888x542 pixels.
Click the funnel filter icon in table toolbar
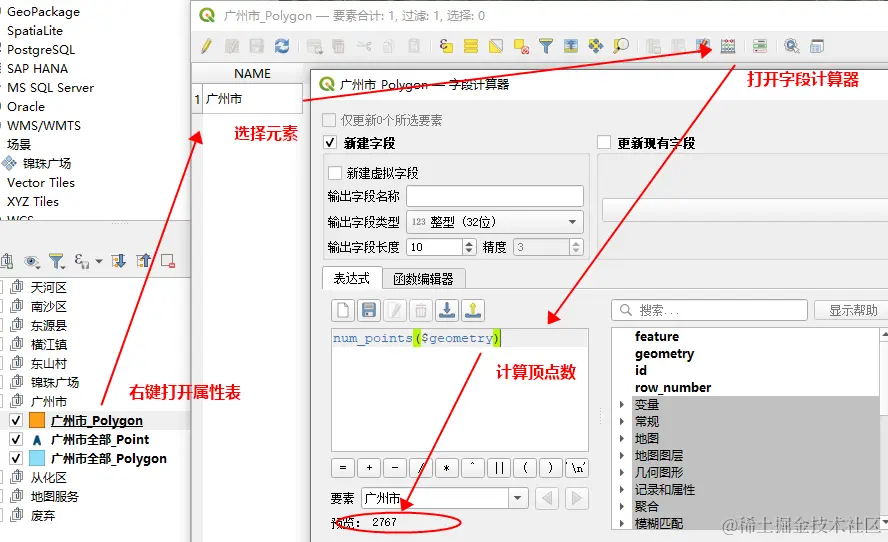point(545,46)
